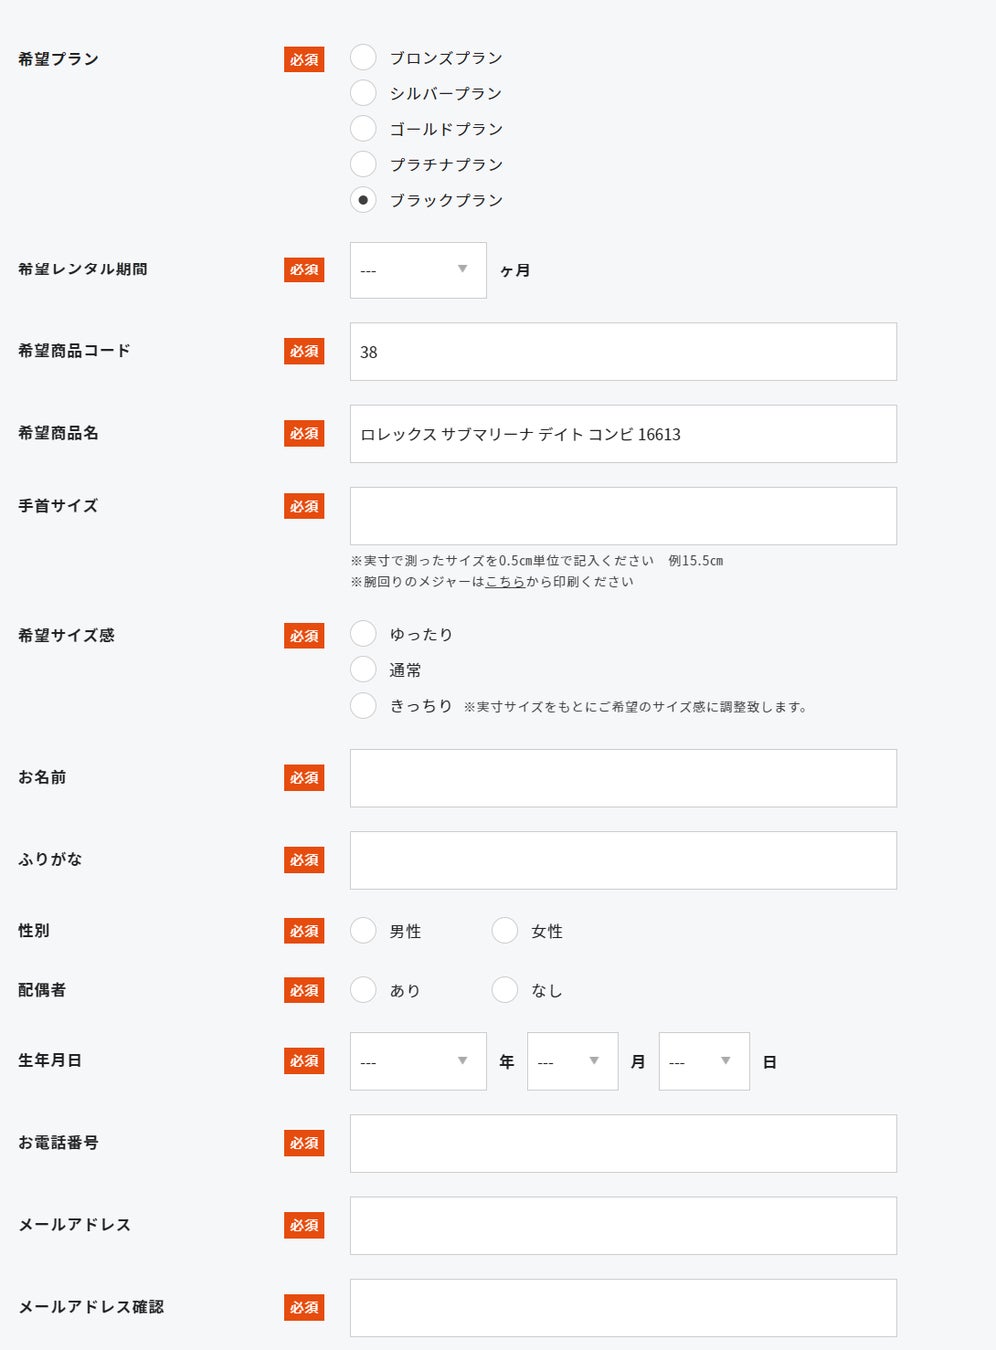Click the 希望商品名 text field

pos(623,434)
